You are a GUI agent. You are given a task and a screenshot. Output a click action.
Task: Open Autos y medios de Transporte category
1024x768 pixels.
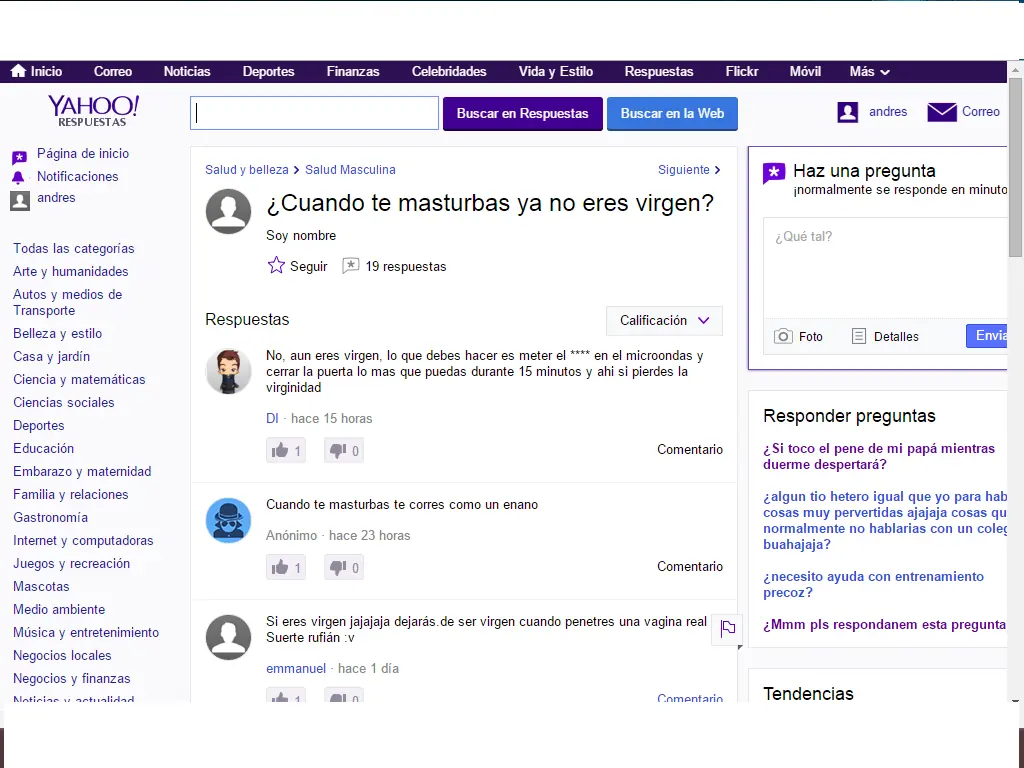68,302
